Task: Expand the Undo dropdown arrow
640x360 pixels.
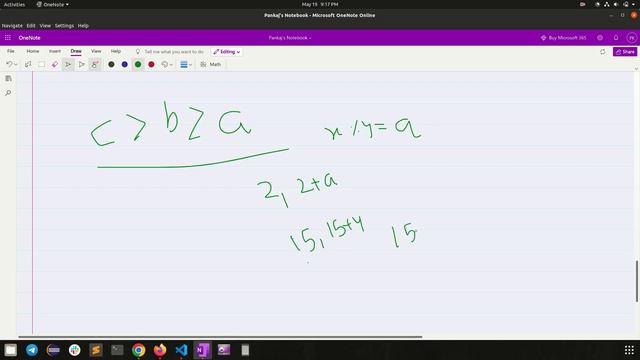Action: (x=16, y=64)
